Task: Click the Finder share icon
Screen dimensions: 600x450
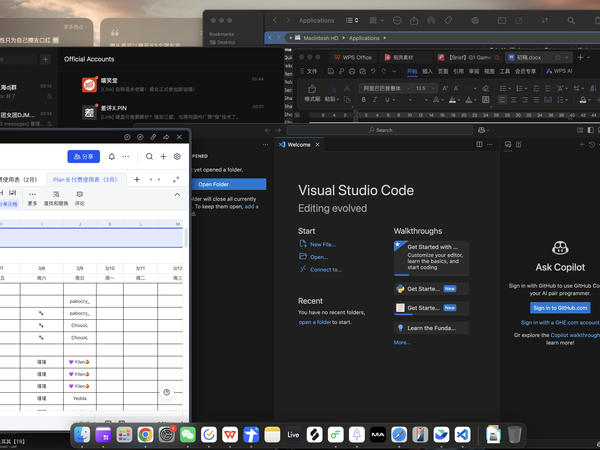Action: 414,20
